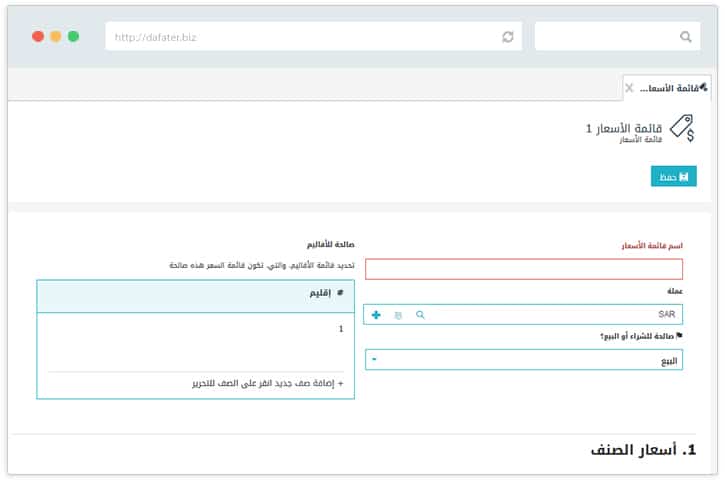The height and width of the screenshot is (485, 725).
Task: Click the yellow window minimize dot
Action: [55, 37]
